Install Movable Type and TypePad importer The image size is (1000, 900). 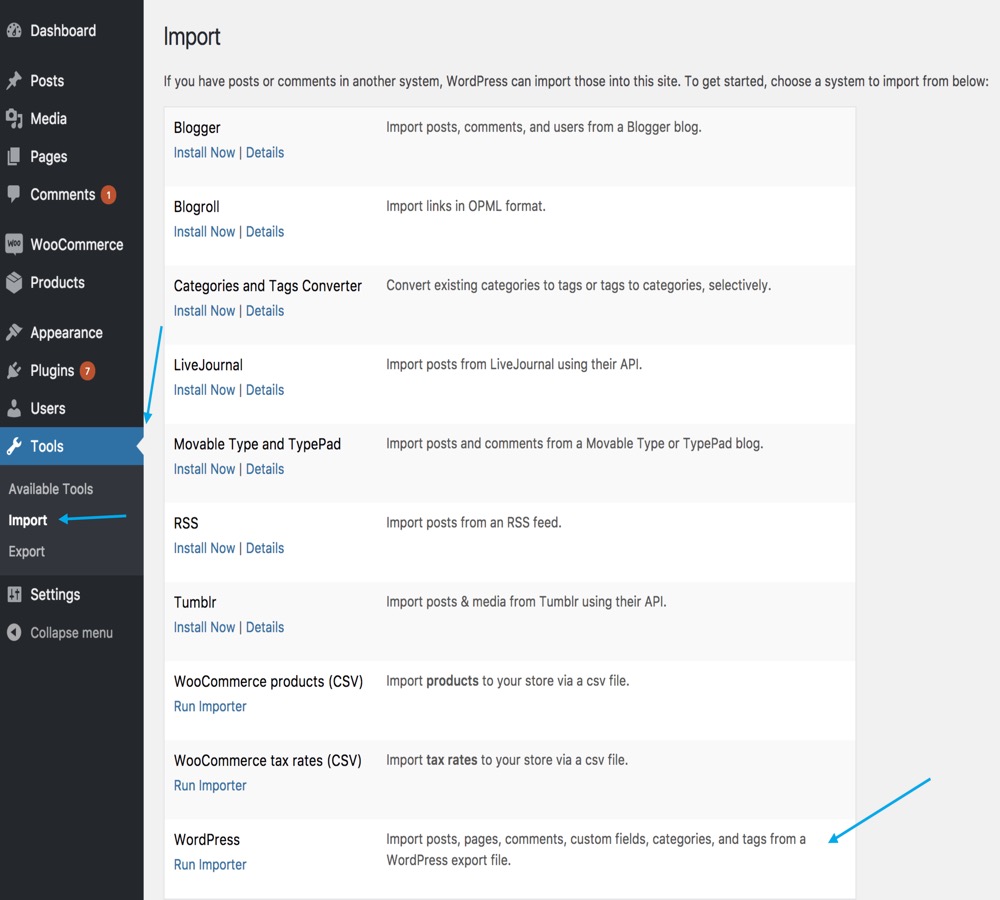[x=204, y=469]
